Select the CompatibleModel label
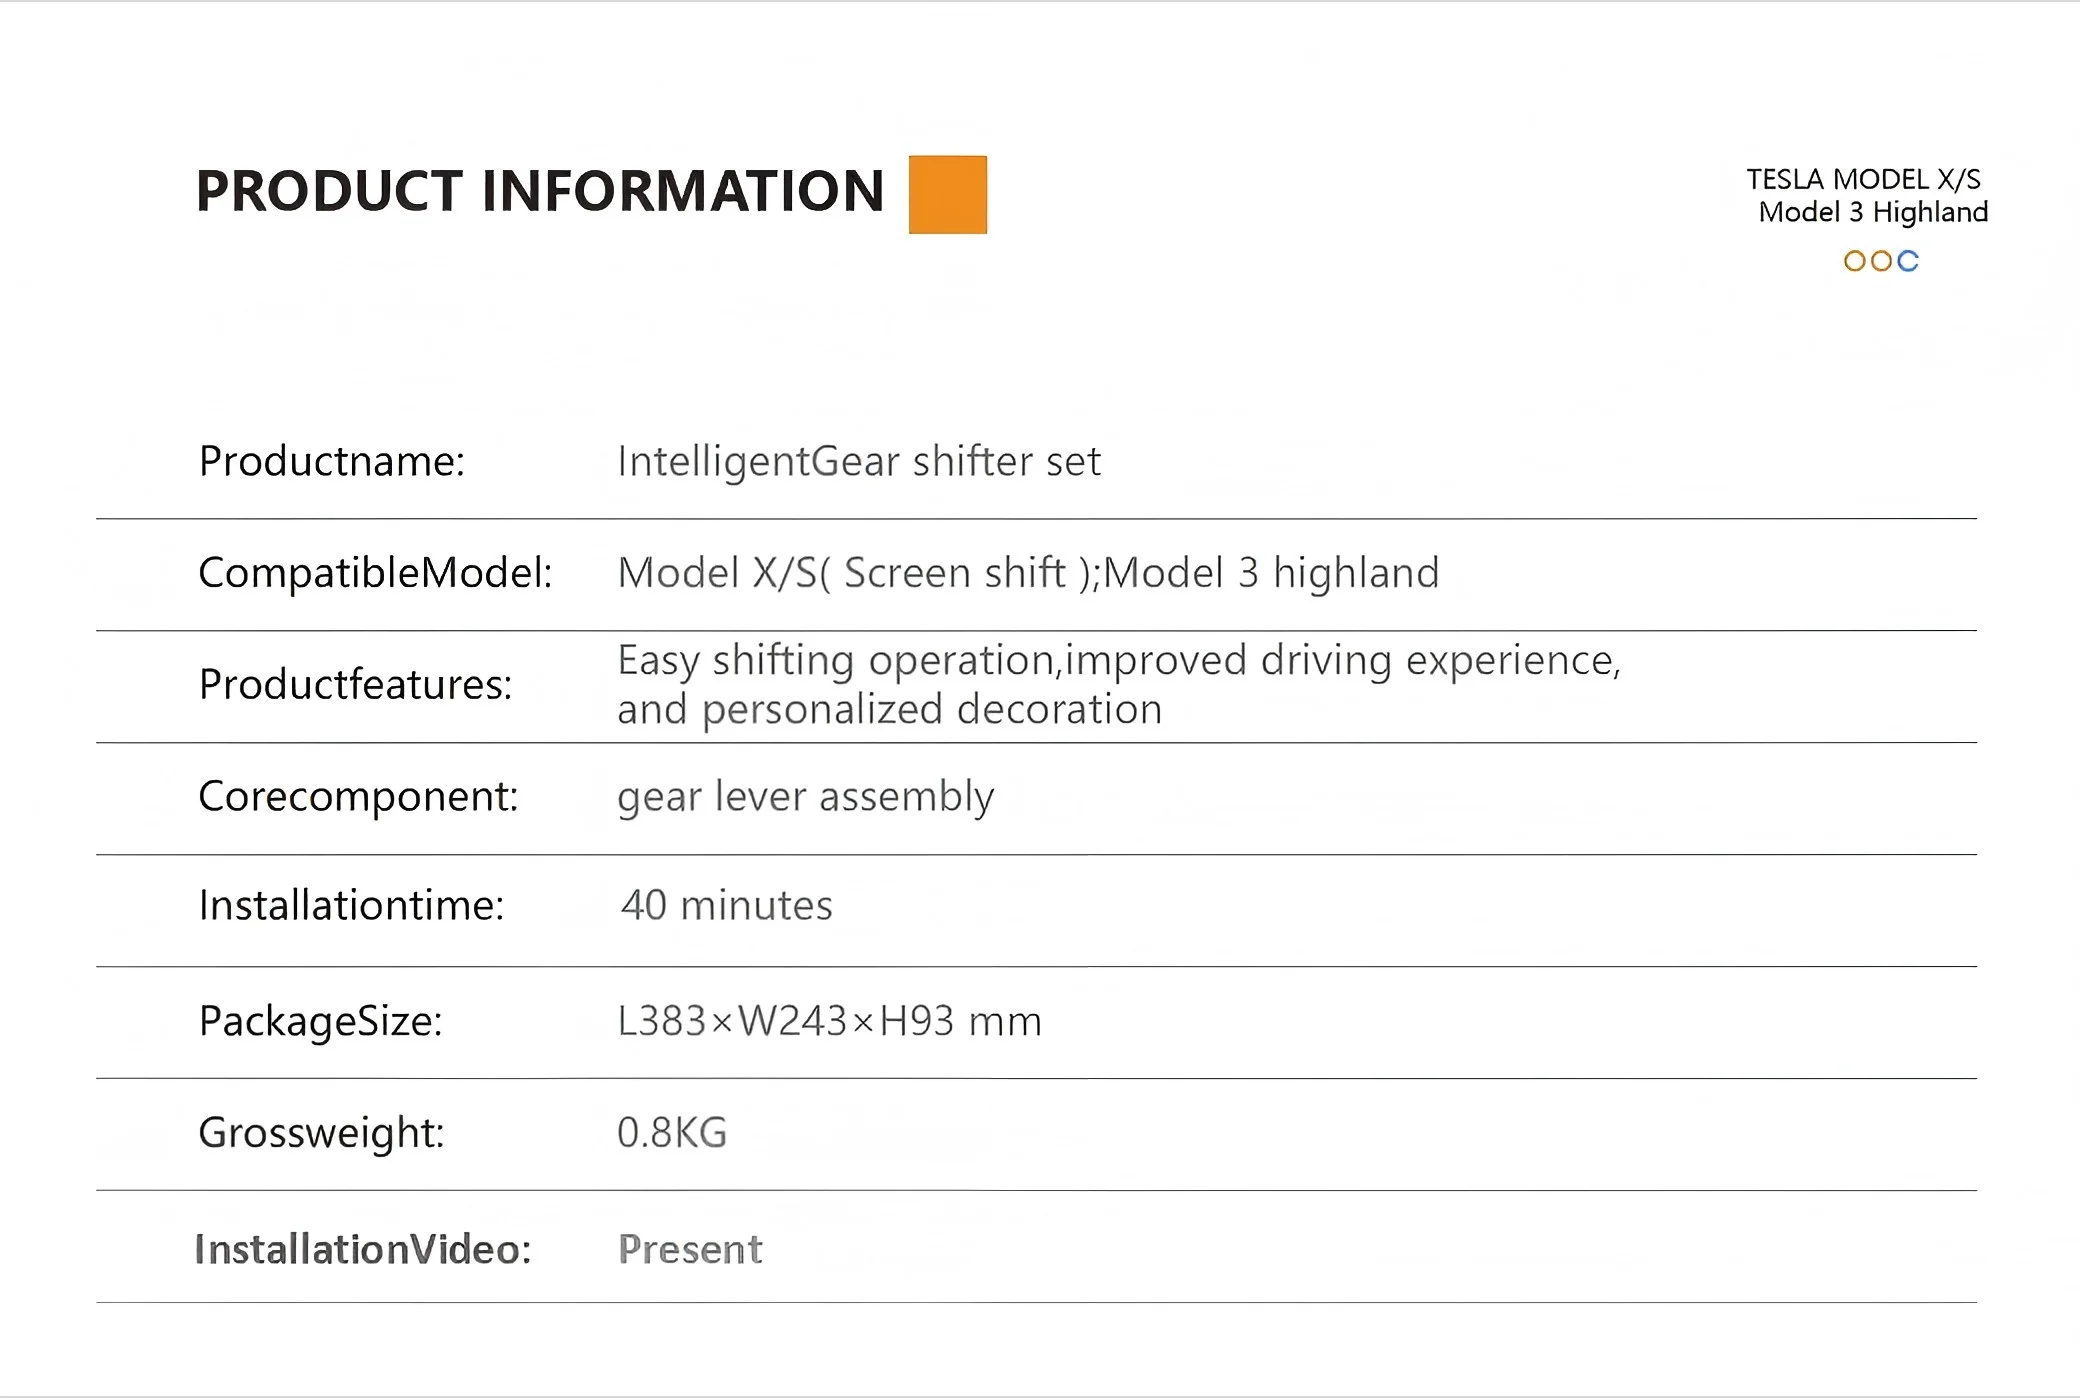 [375, 573]
